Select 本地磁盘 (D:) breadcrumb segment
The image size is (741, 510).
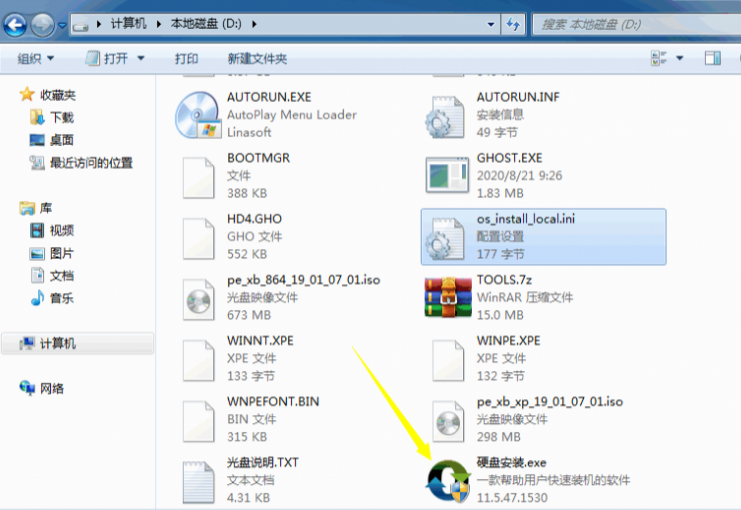(206, 24)
